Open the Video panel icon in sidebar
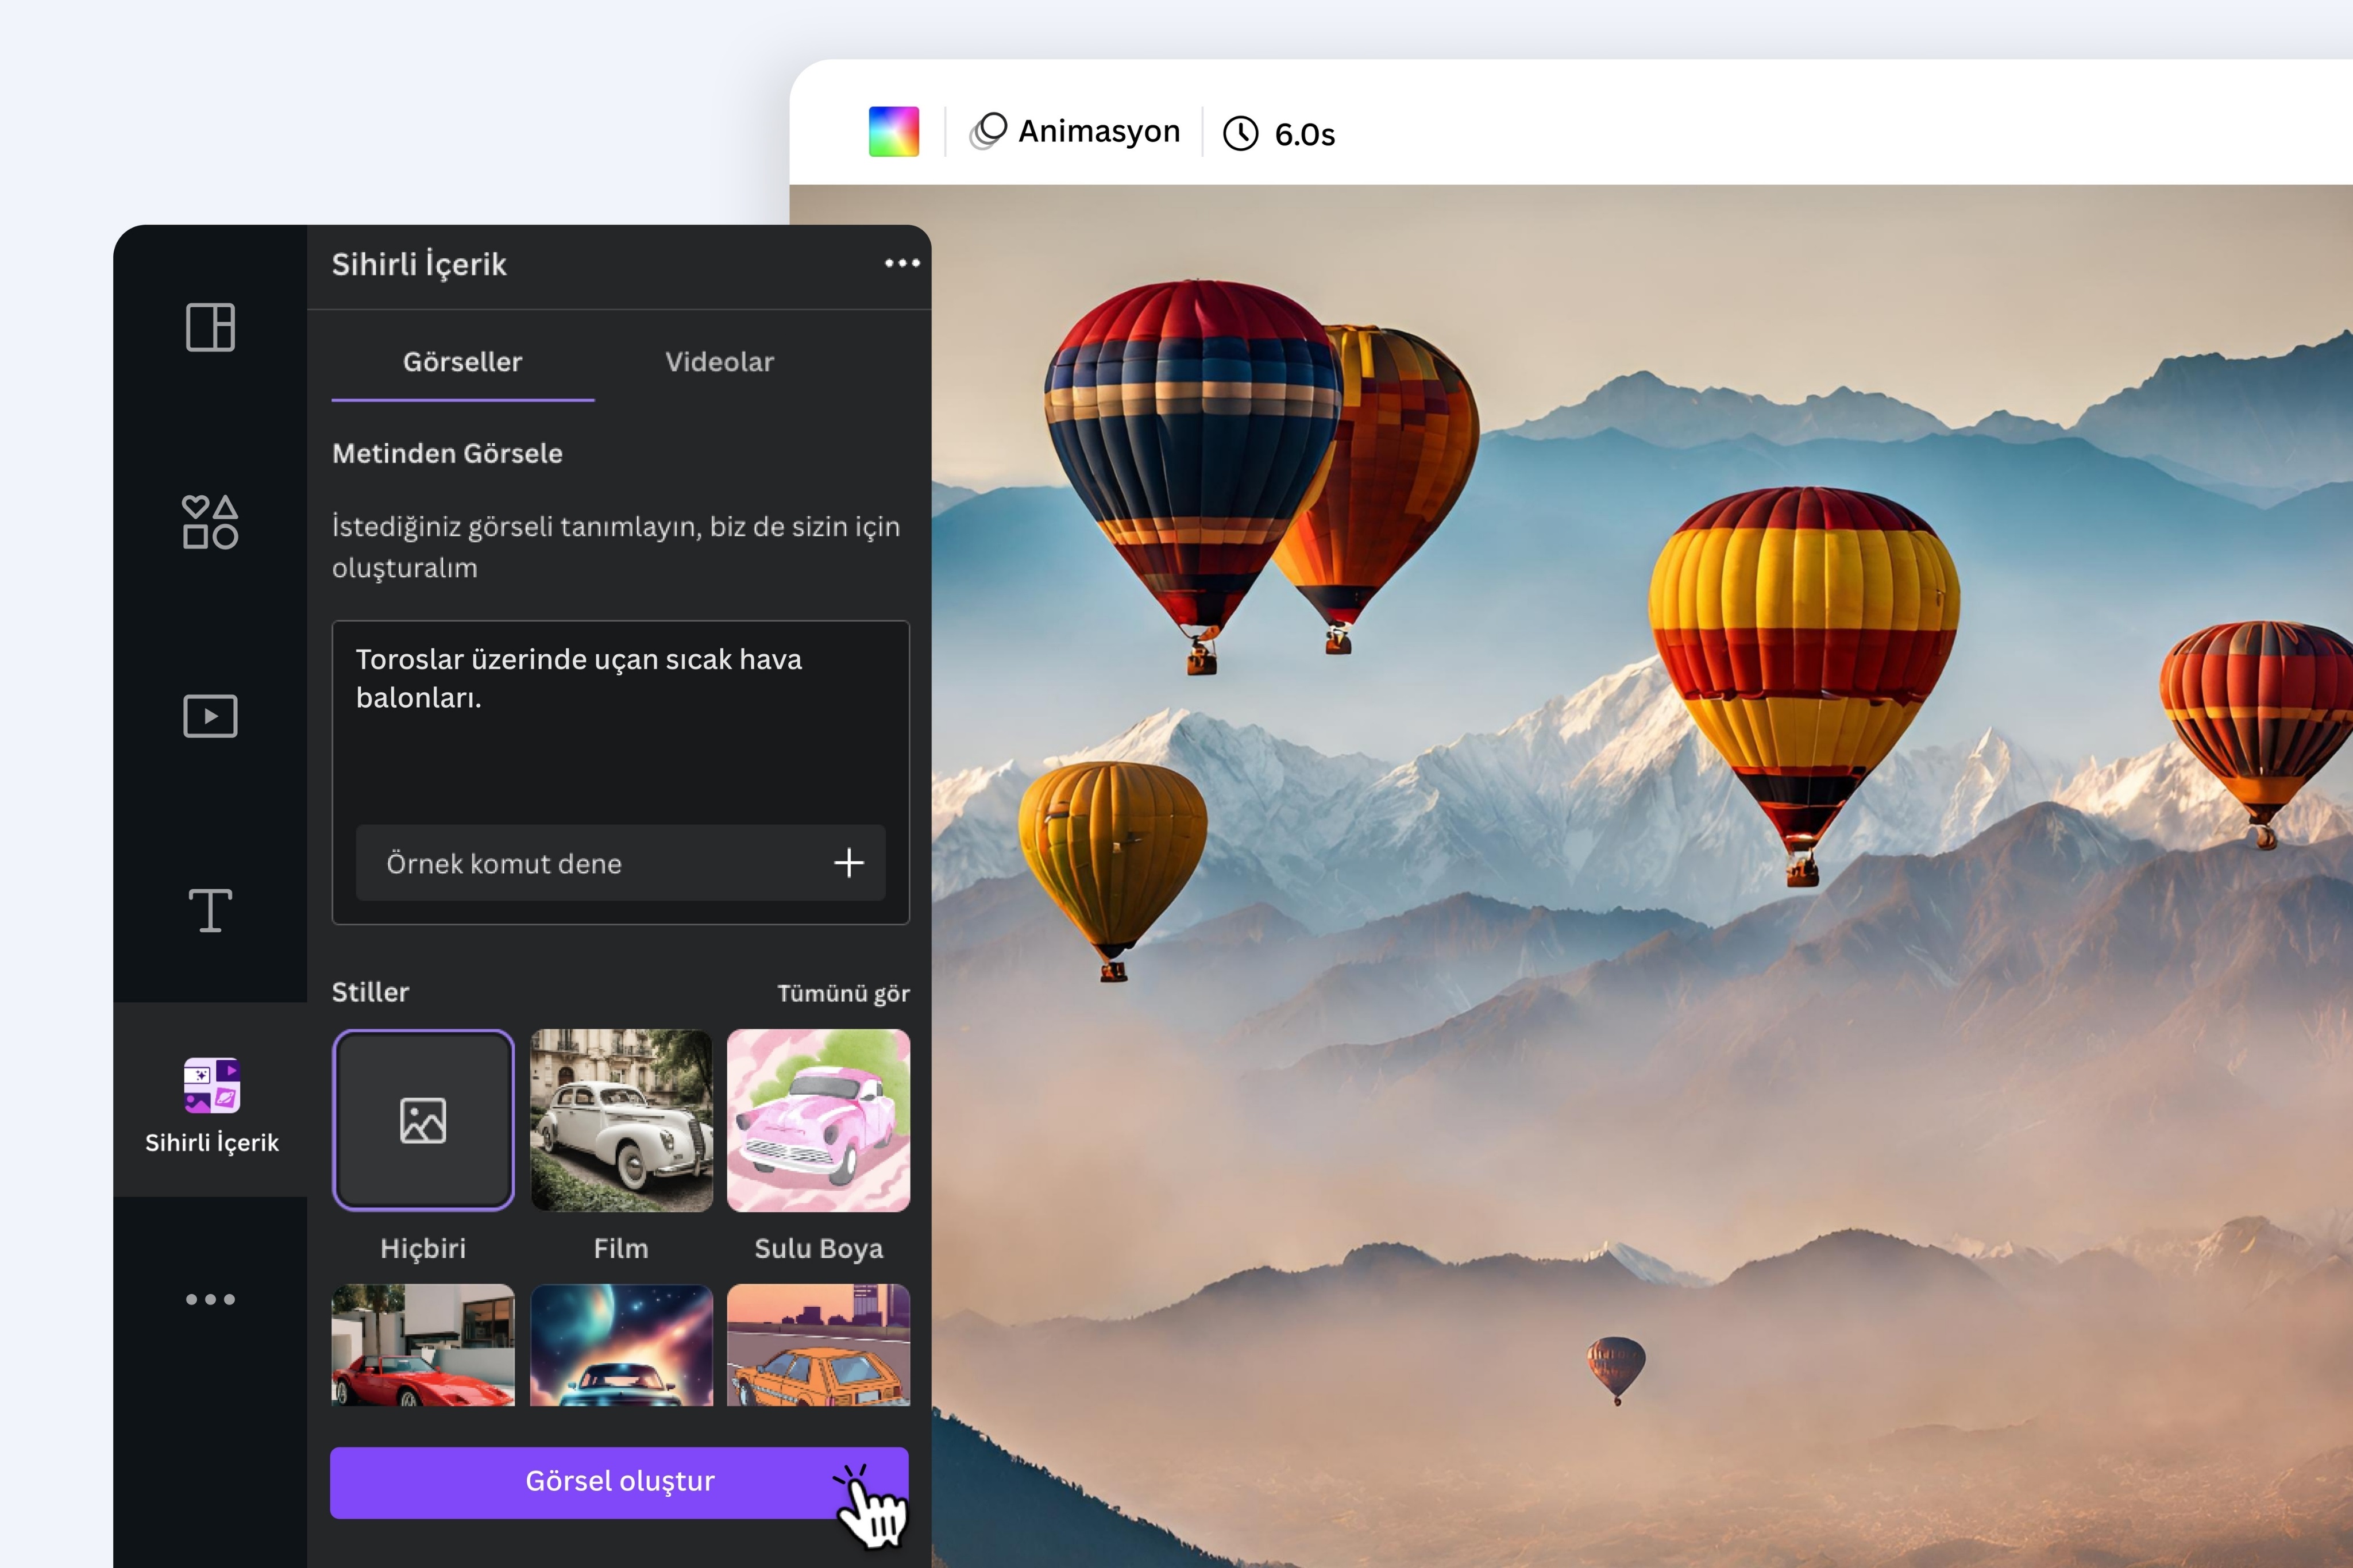Viewport: 2353px width, 1568px height. click(210, 716)
